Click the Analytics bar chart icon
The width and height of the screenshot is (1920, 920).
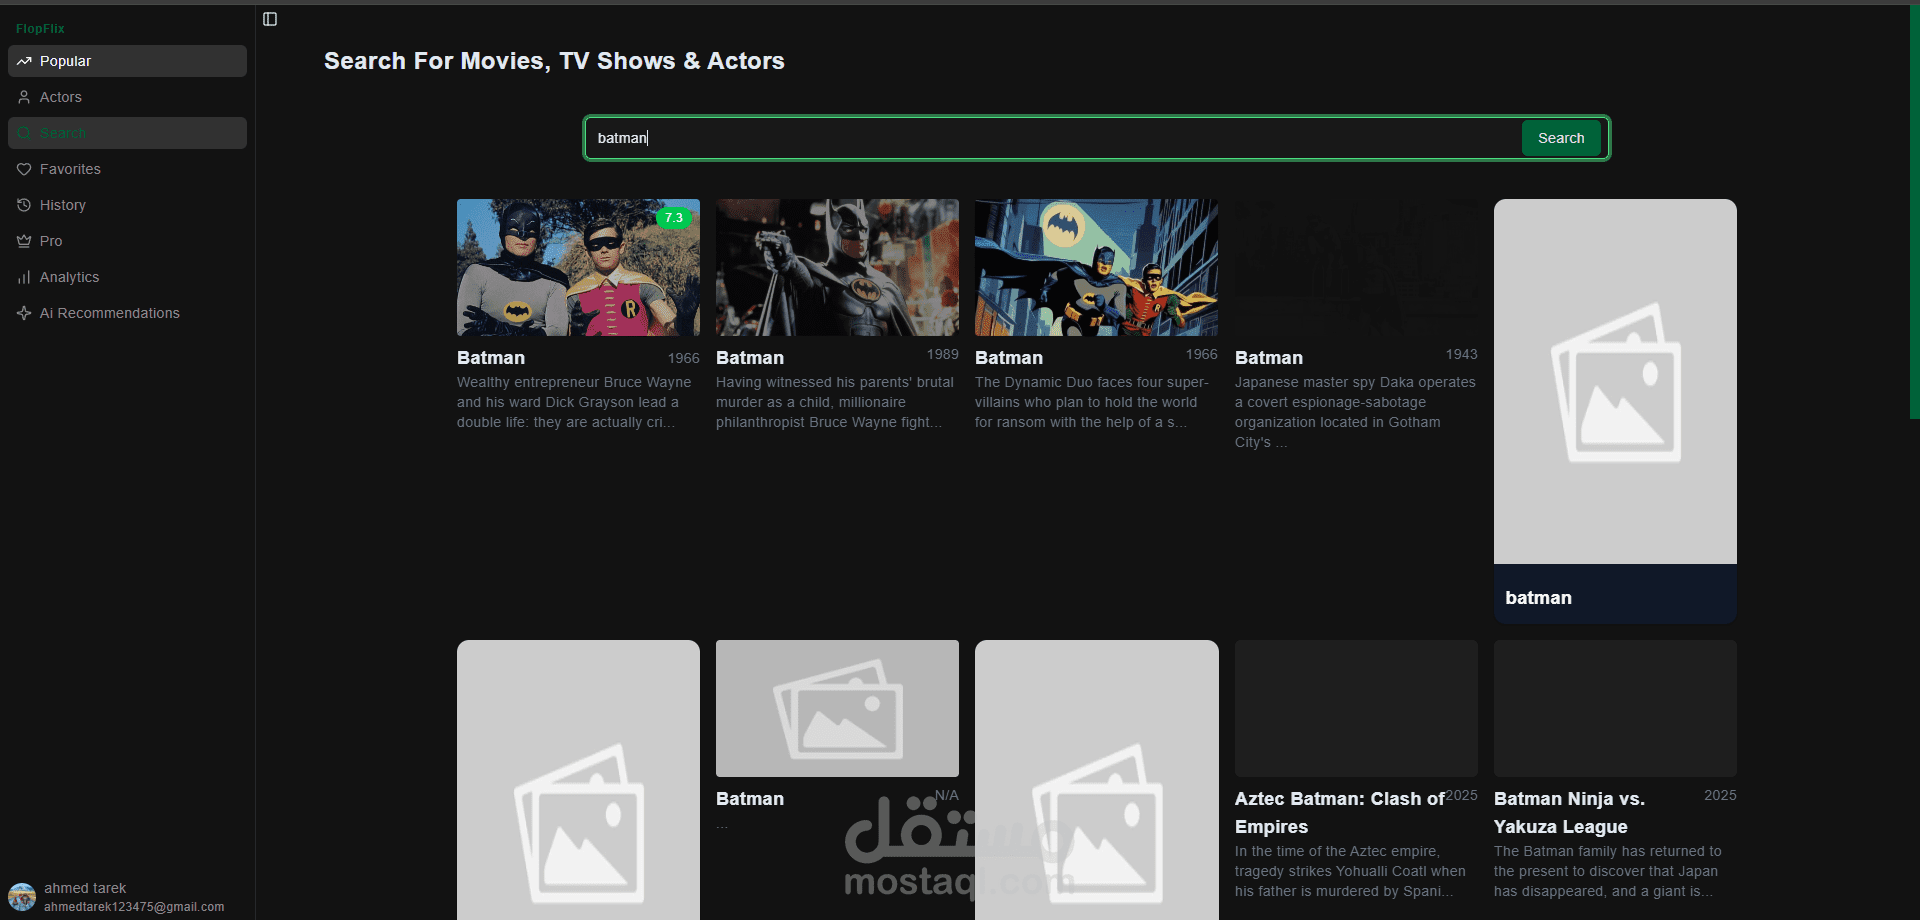[x=24, y=277]
